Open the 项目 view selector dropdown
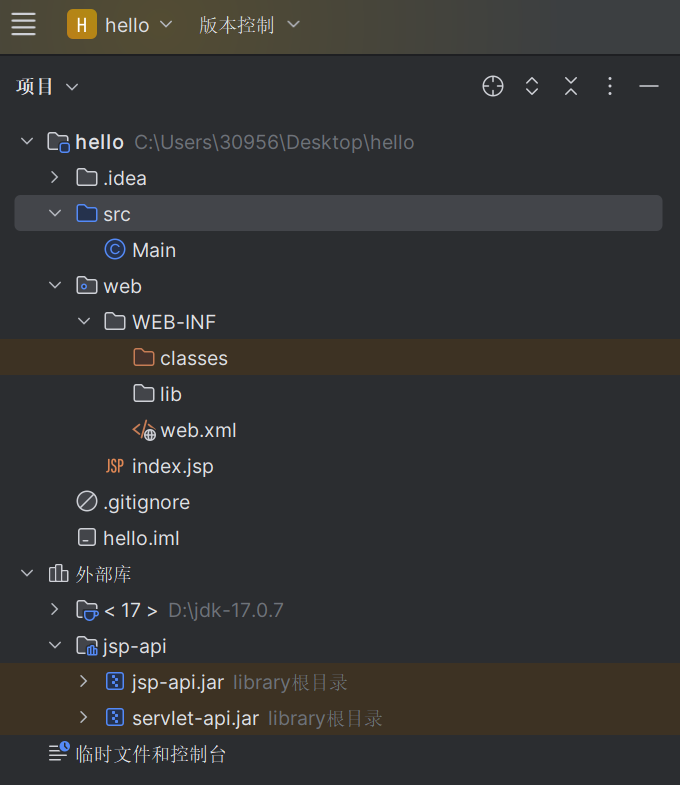 click(x=47, y=87)
